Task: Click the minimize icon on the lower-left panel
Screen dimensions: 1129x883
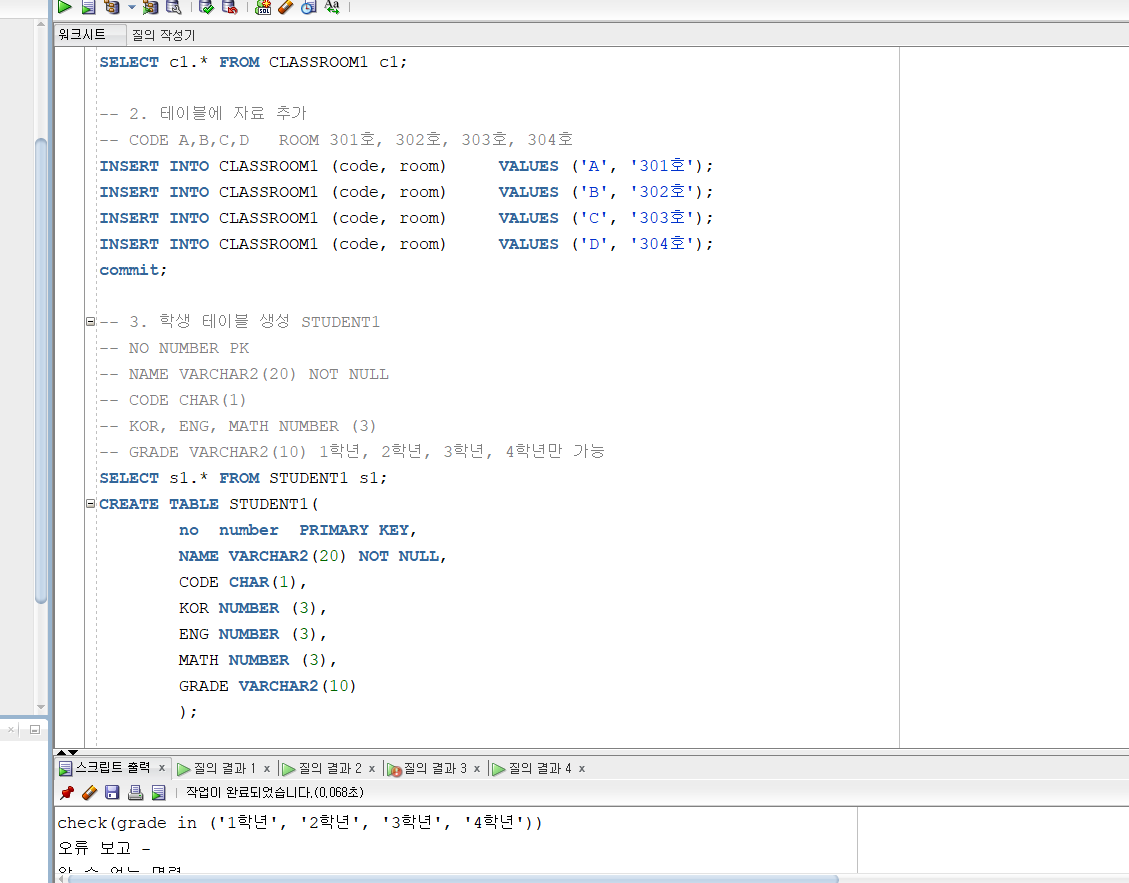Action: tap(35, 730)
